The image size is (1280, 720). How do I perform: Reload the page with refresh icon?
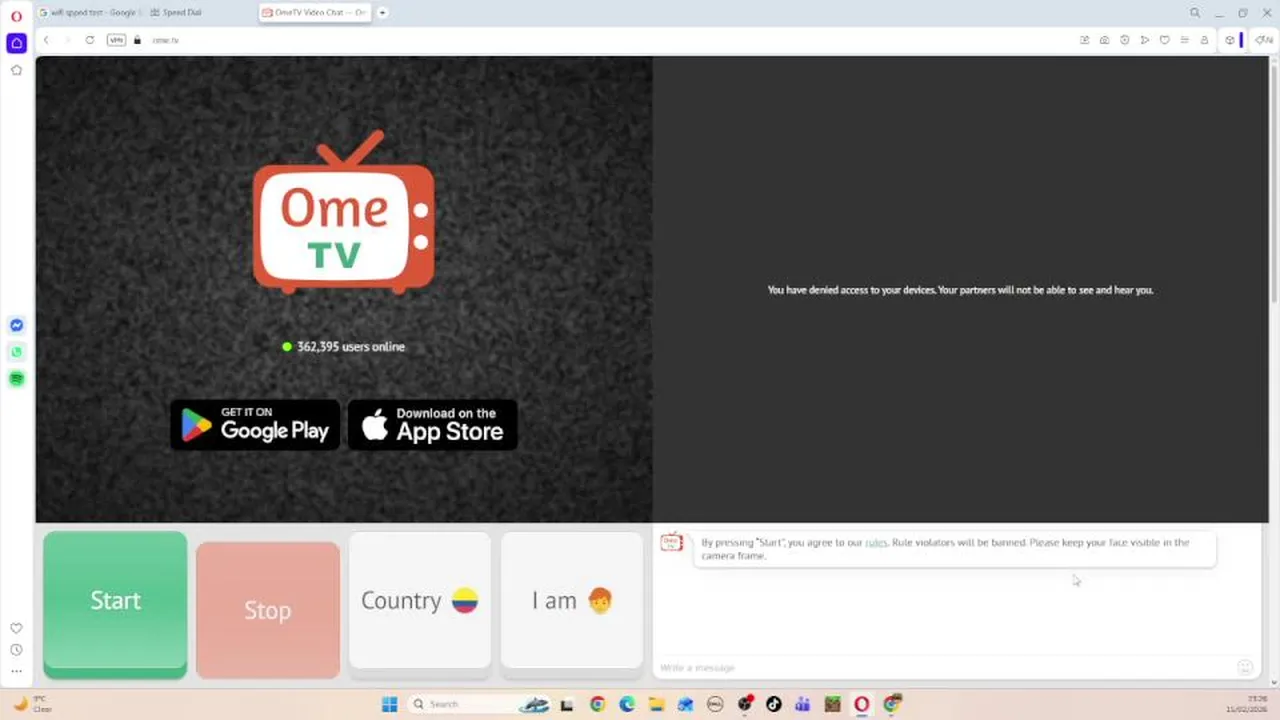90,40
